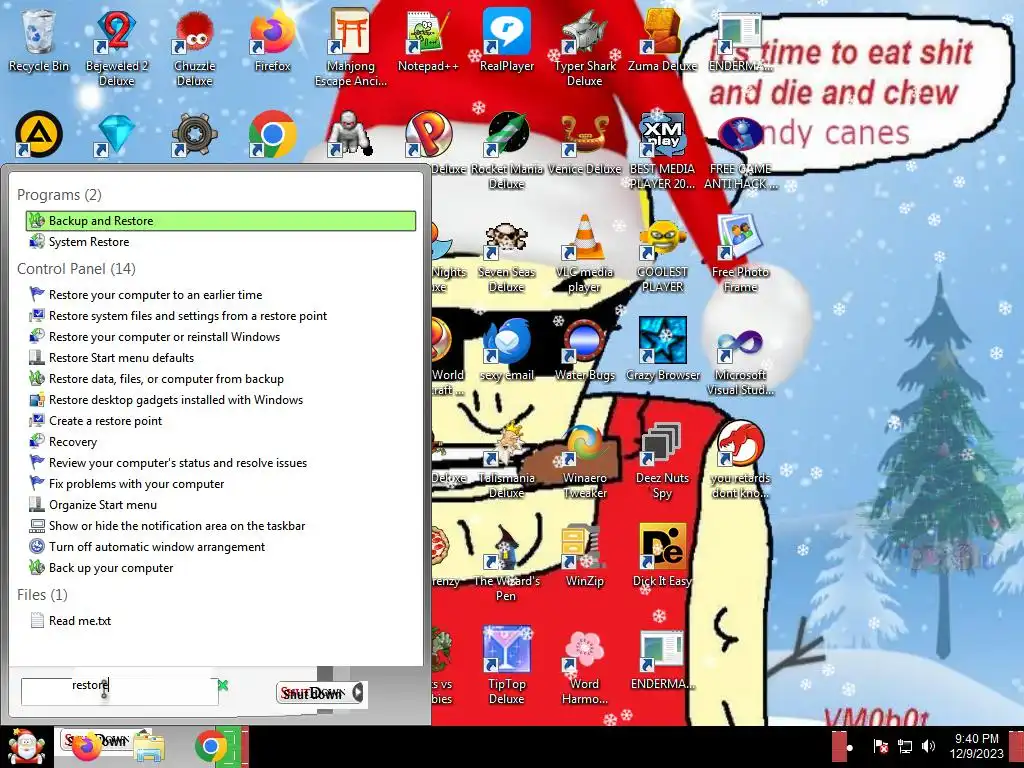Open BEST MEDIA PLAYER XMPlay shortcut
Image resolution: width=1024 pixels, height=768 pixels.
663,150
